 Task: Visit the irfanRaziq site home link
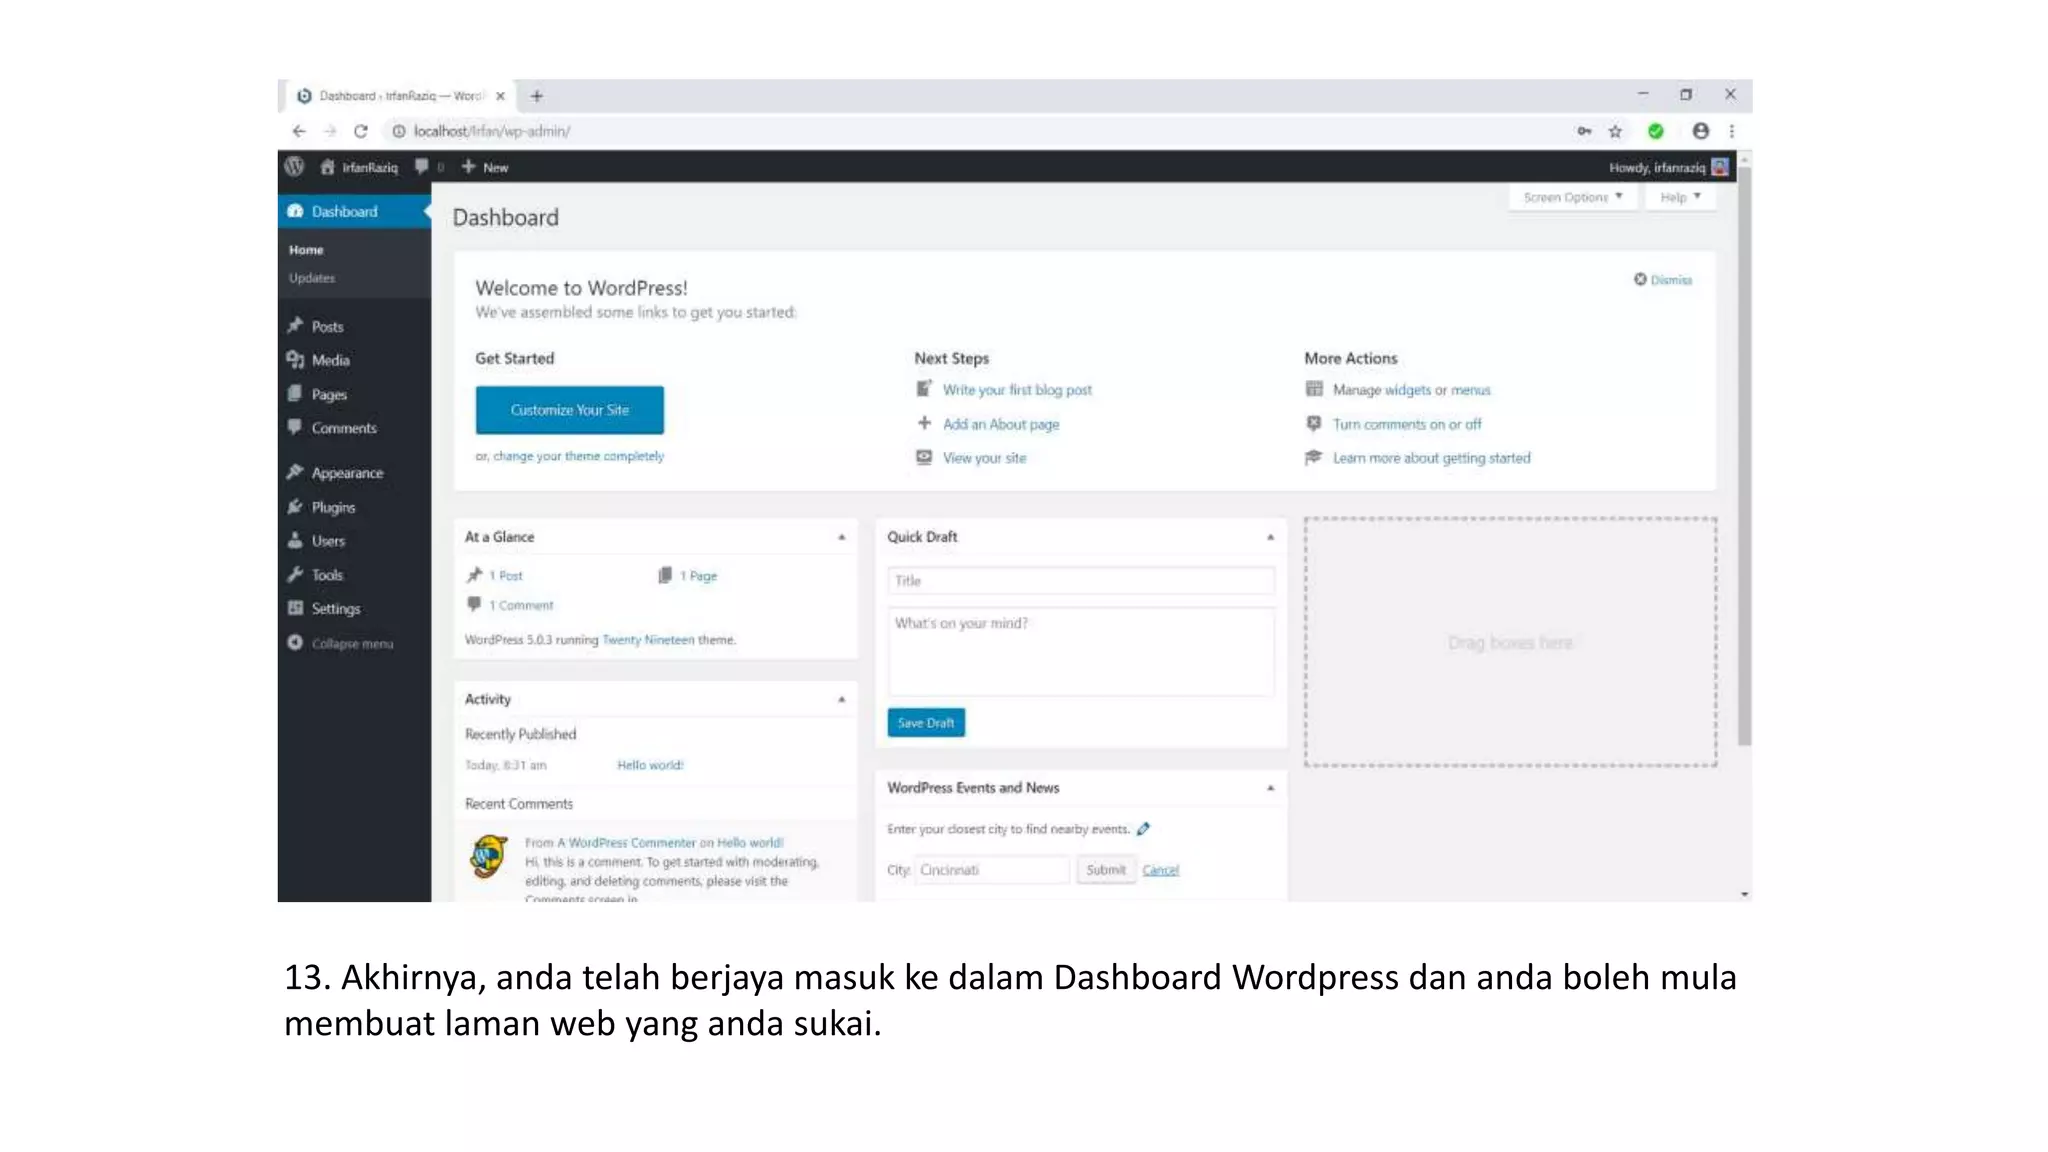pyautogui.click(x=359, y=167)
